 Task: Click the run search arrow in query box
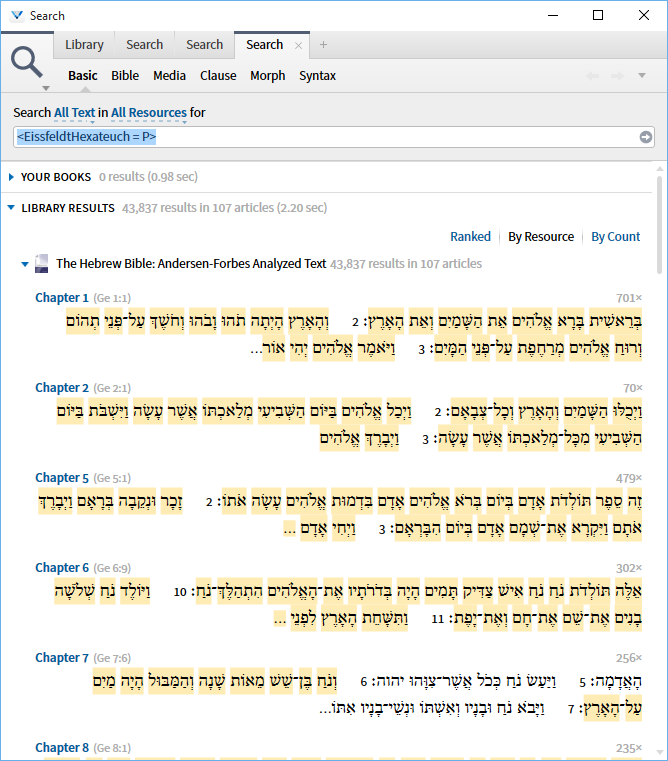coord(645,137)
